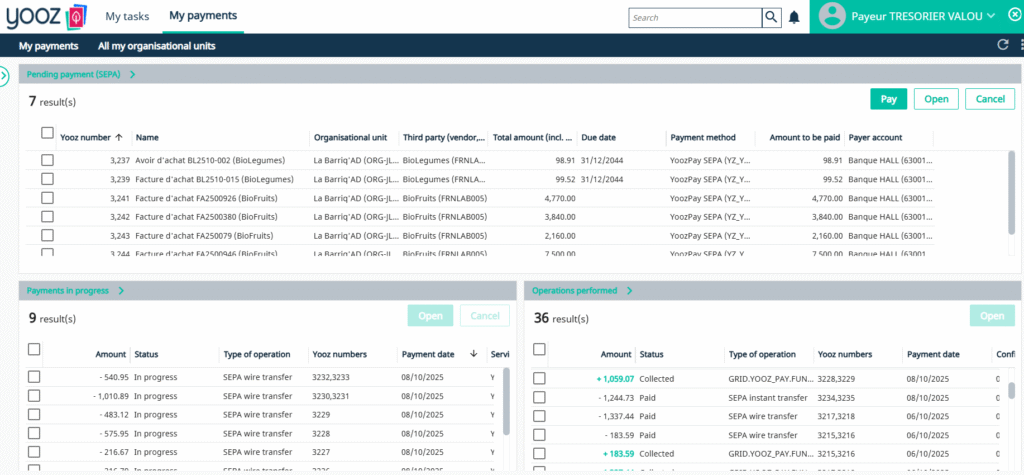Click the logout circle-X icon
1024x475 pixels.
[x=1012, y=15]
